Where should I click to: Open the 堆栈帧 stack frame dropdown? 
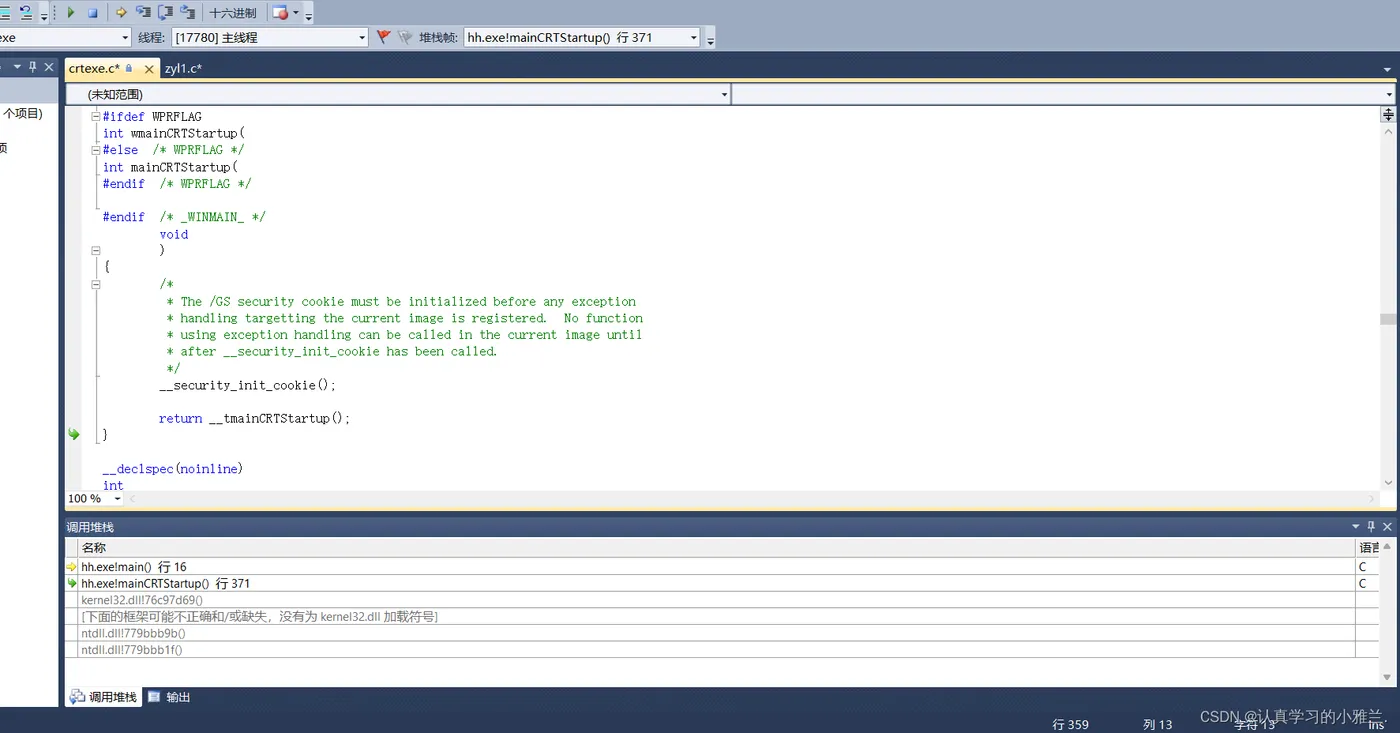tap(582, 37)
